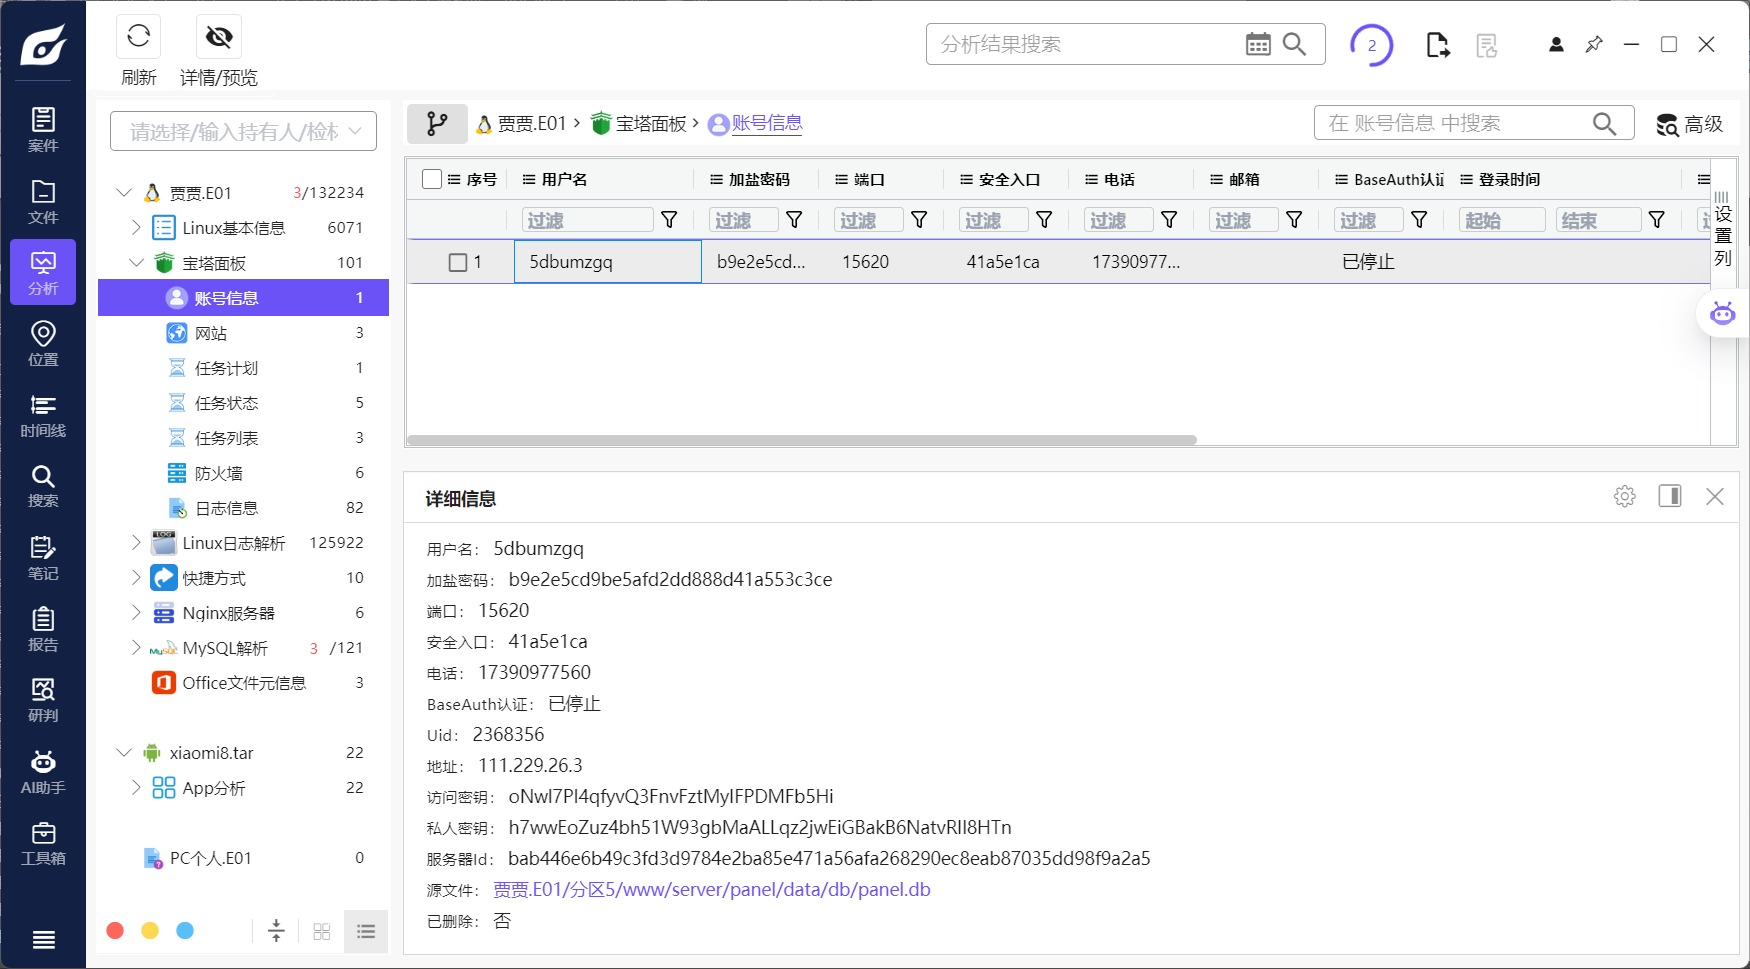
Task: Open the 研判 sidebar section
Action: tap(43, 700)
